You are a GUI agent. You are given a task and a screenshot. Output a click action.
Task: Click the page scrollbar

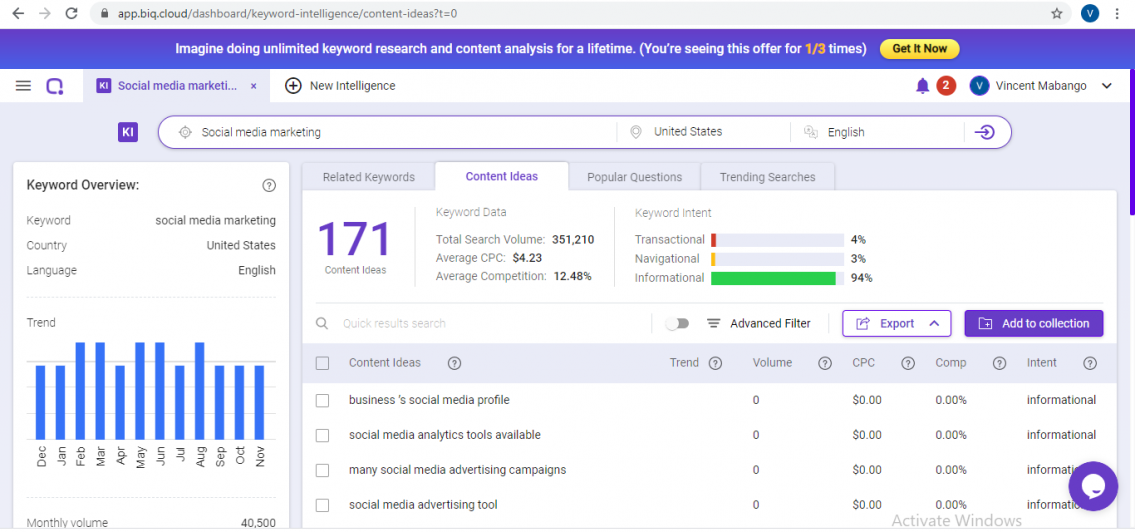(x=1131, y=143)
